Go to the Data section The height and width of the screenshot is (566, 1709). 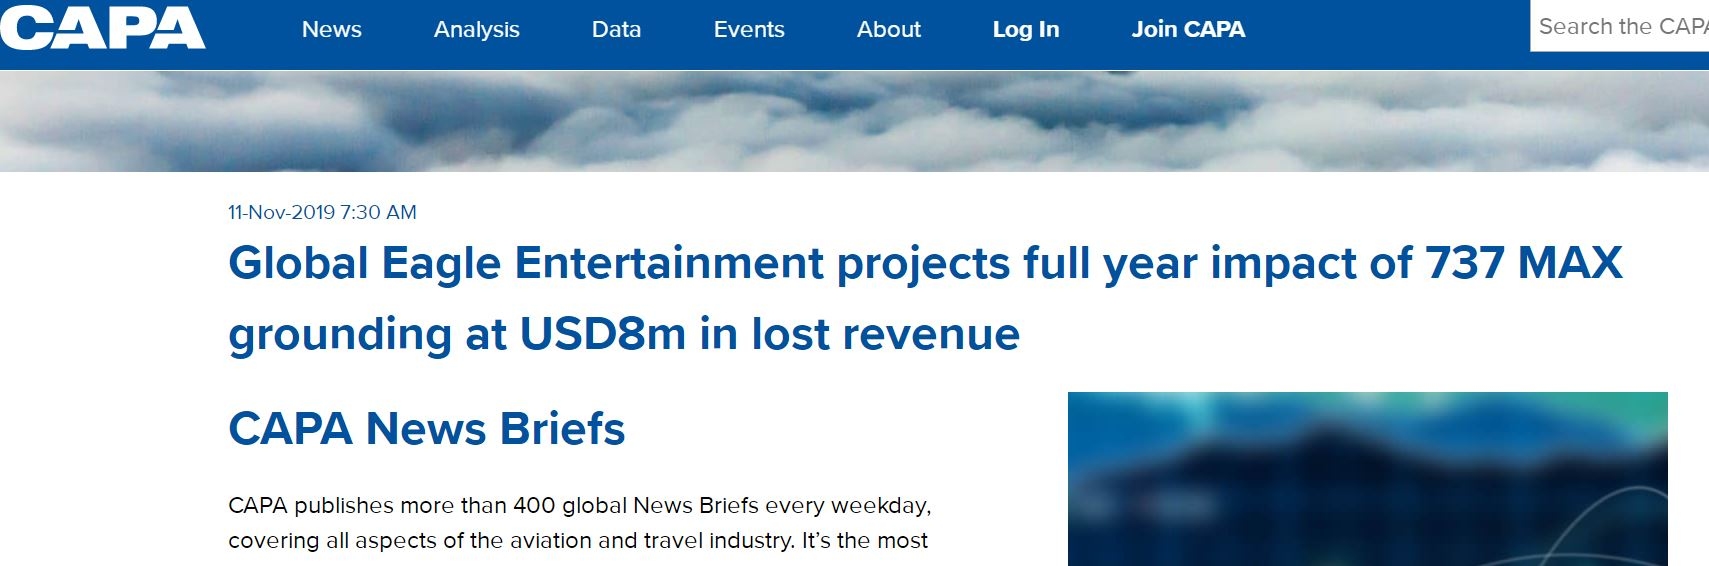tap(616, 30)
